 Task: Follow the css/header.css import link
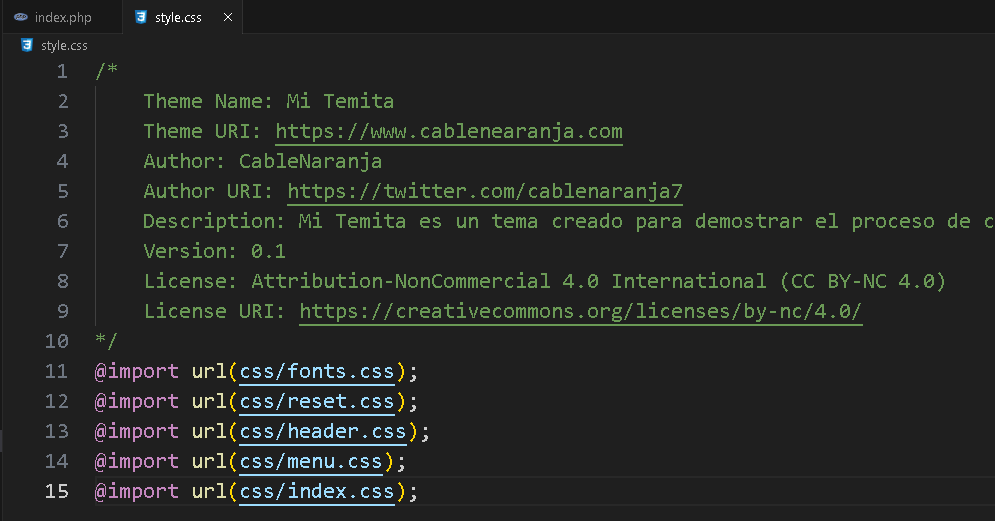coord(323,432)
